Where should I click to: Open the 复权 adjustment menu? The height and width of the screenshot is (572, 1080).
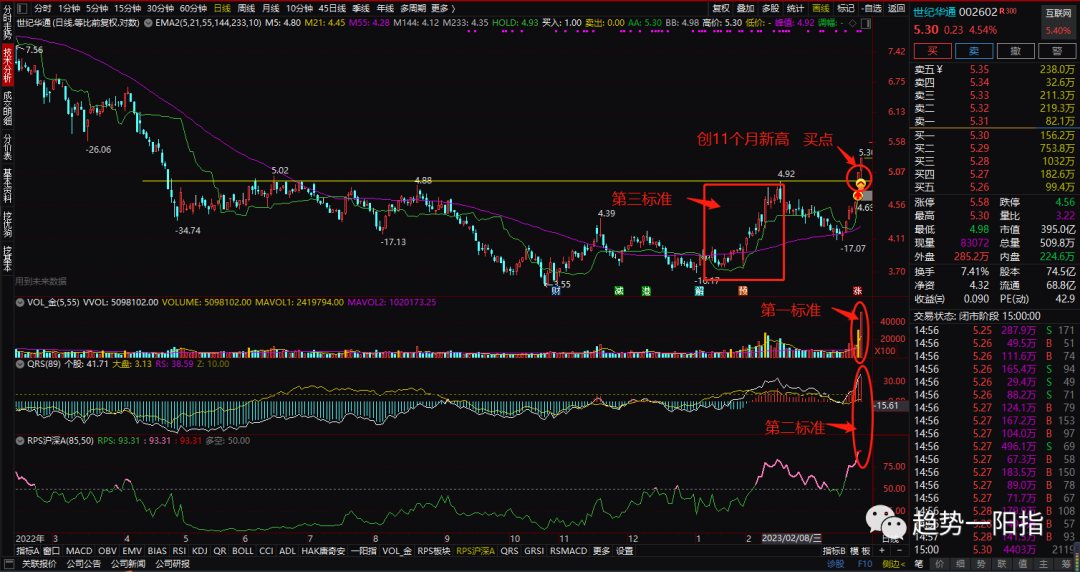721,8
